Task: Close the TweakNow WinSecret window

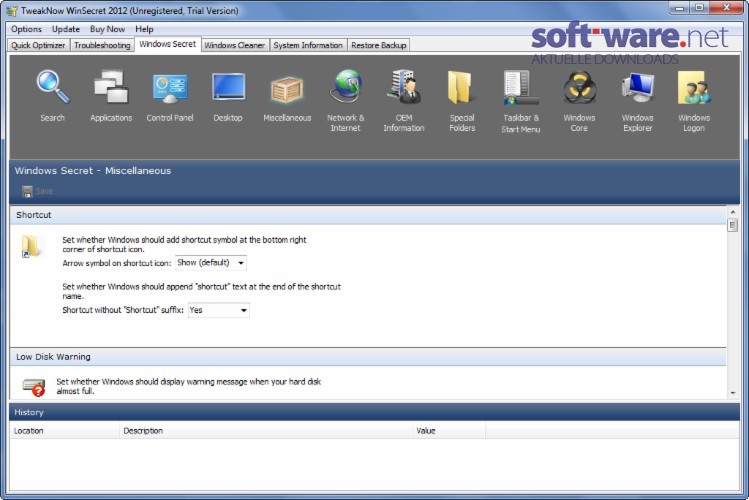Action: coord(727,8)
